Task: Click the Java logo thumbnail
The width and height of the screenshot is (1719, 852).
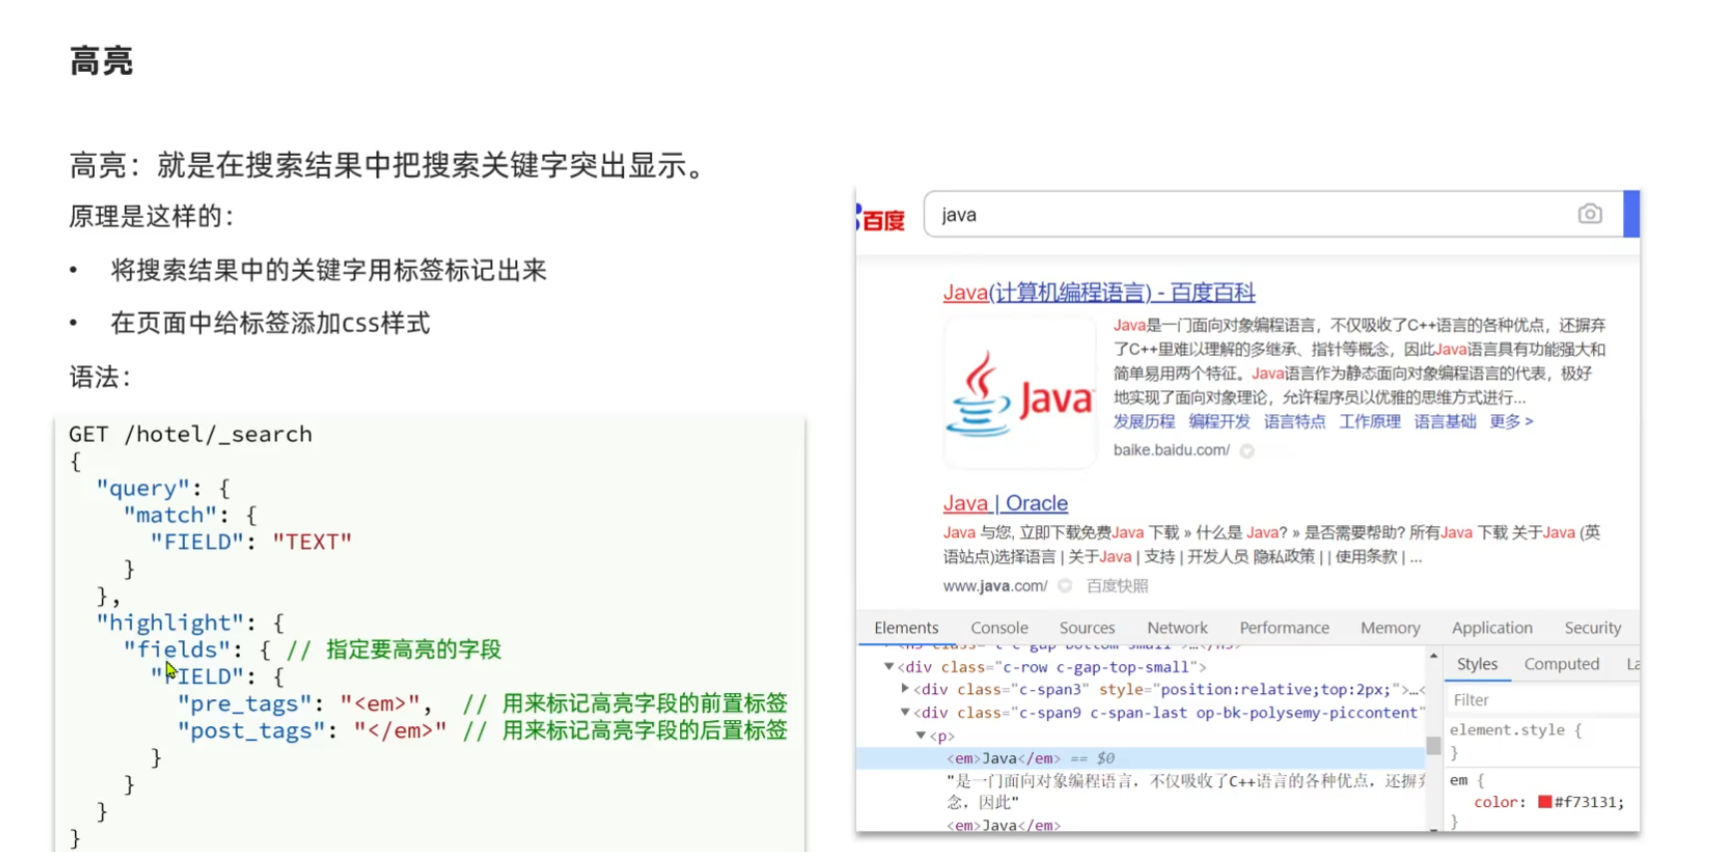Action: (x=1019, y=393)
